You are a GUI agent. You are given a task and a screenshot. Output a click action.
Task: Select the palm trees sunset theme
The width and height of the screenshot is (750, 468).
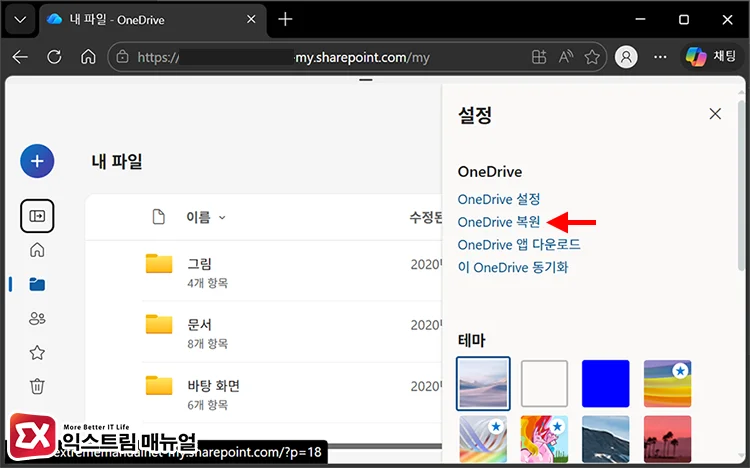(x=667, y=439)
